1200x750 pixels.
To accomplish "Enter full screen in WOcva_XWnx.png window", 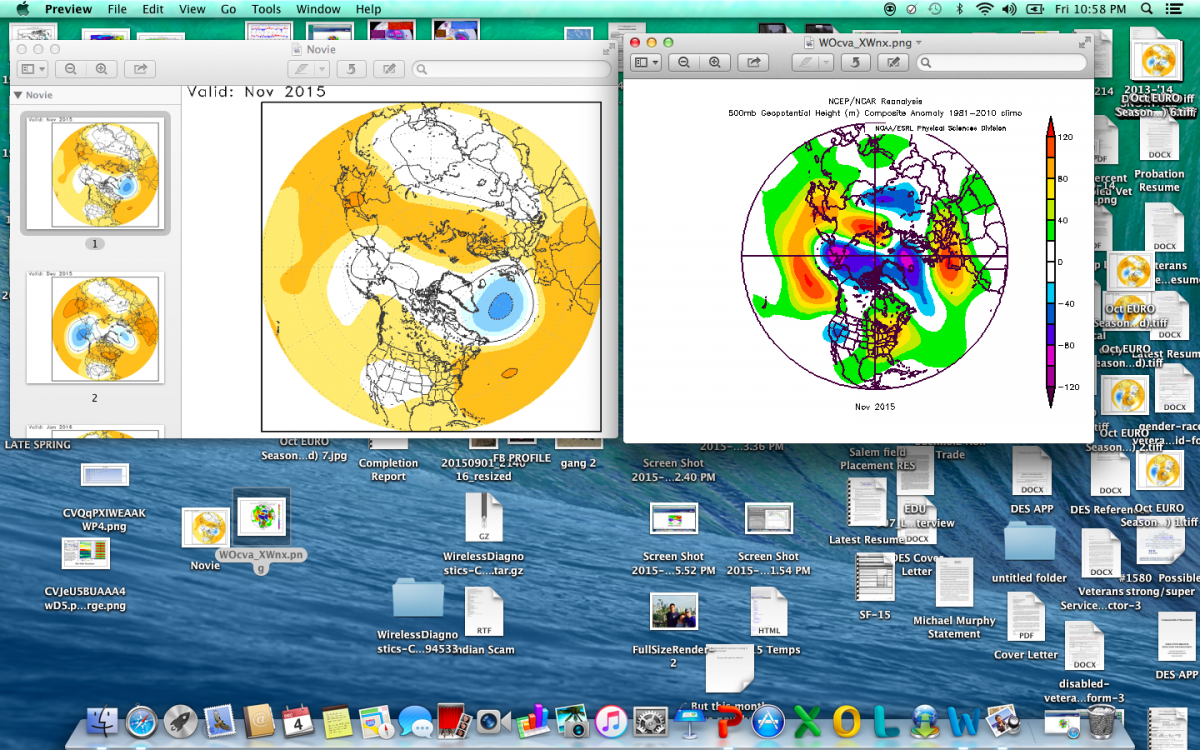I will (x=1084, y=43).
